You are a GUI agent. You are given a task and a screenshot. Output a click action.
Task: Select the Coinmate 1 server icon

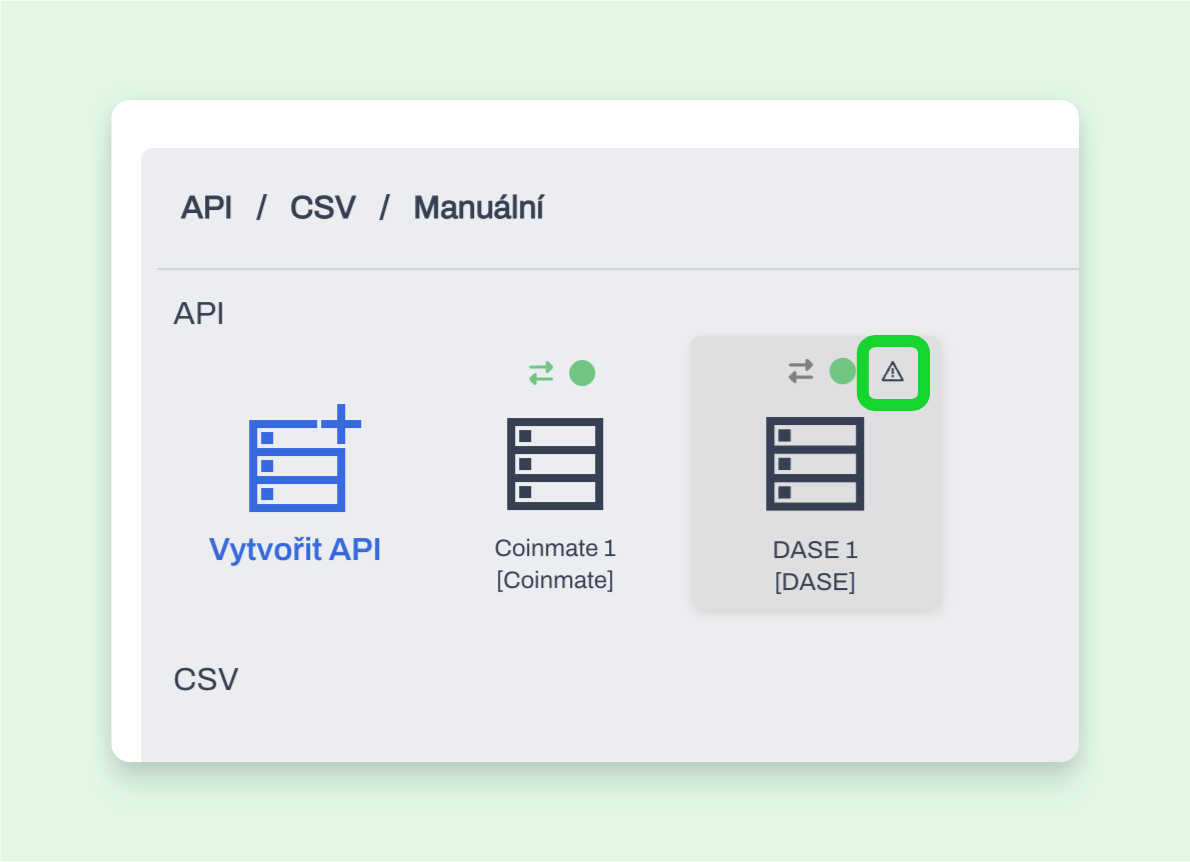pyautogui.click(x=555, y=464)
